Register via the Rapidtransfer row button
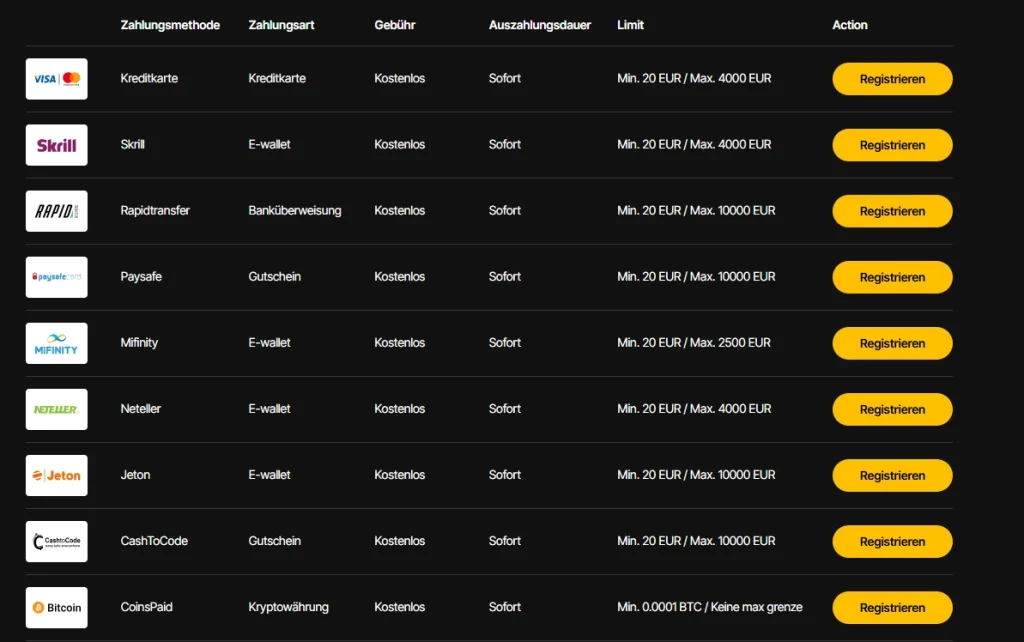 coord(891,211)
